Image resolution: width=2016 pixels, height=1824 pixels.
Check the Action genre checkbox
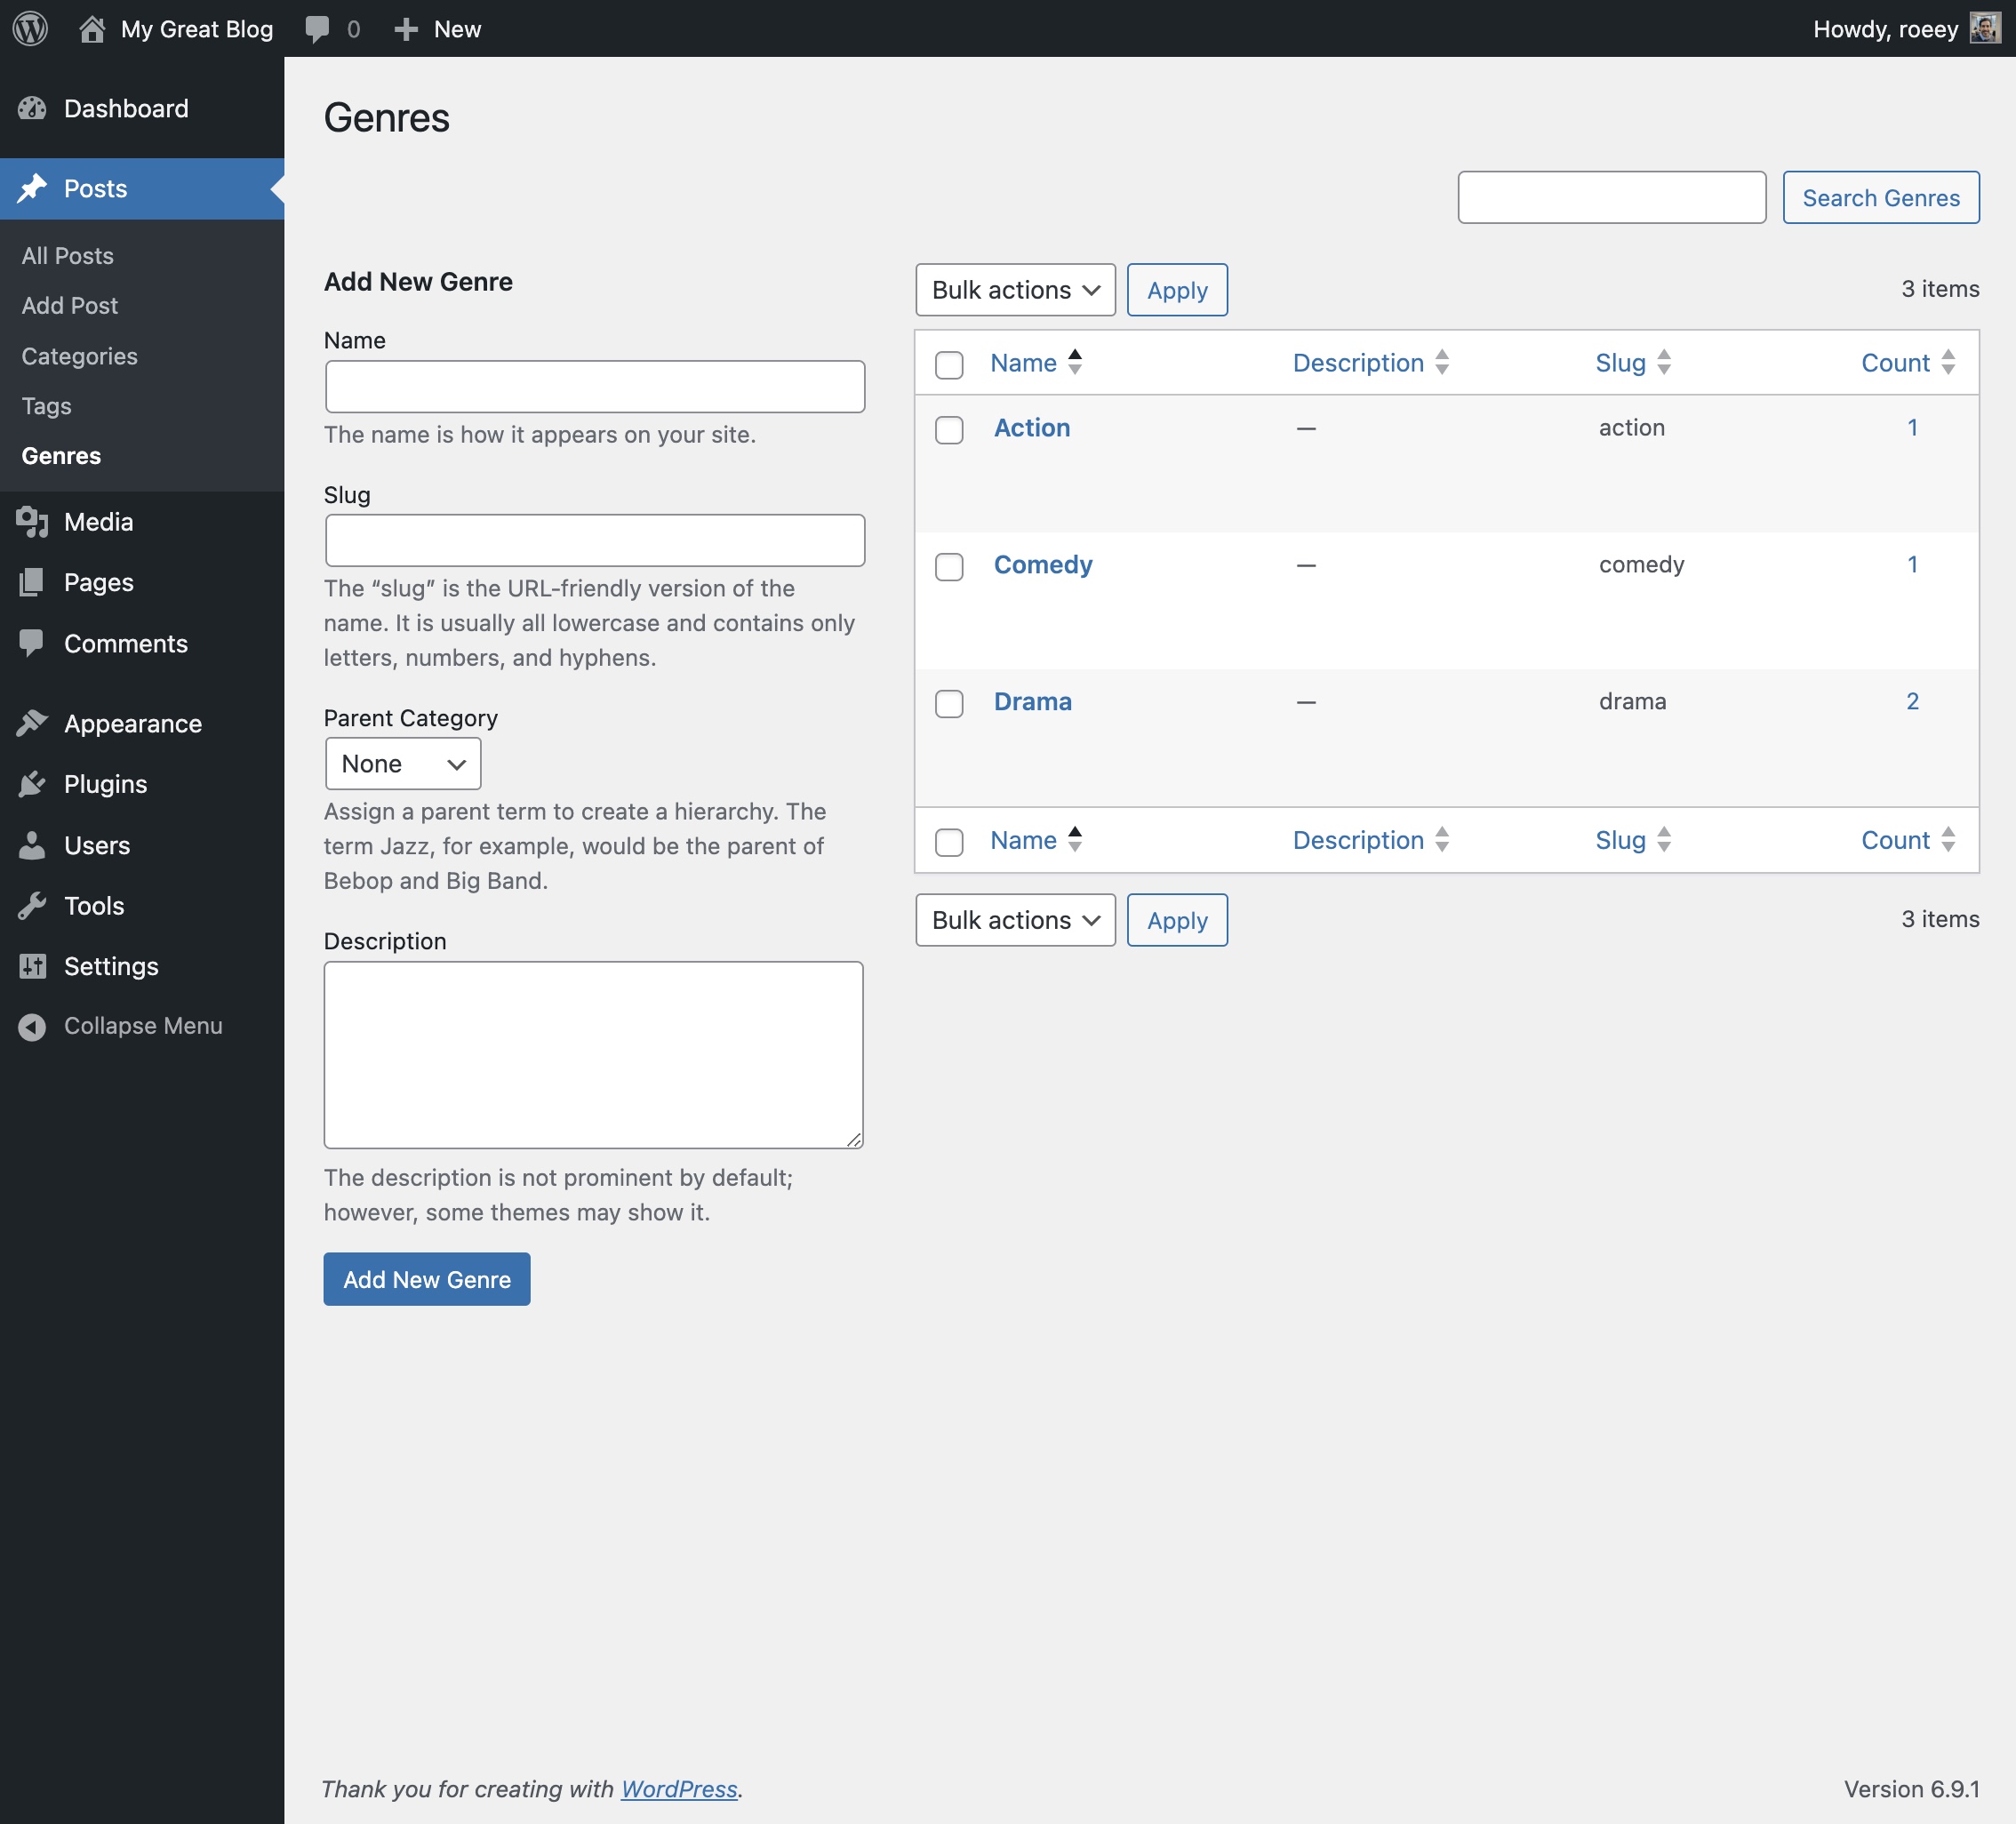tap(948, 430)
